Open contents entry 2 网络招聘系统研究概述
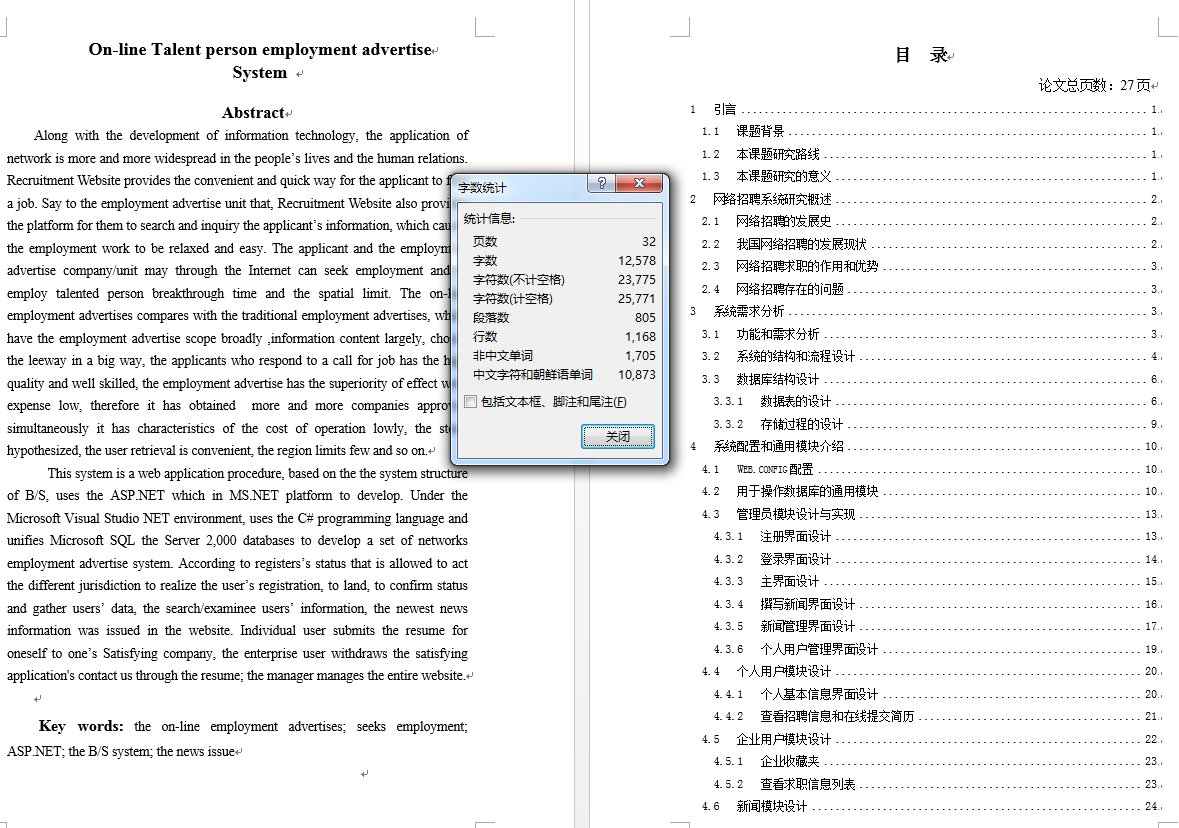Screen dimensions: 1179x828 click(x=926, y=199)
